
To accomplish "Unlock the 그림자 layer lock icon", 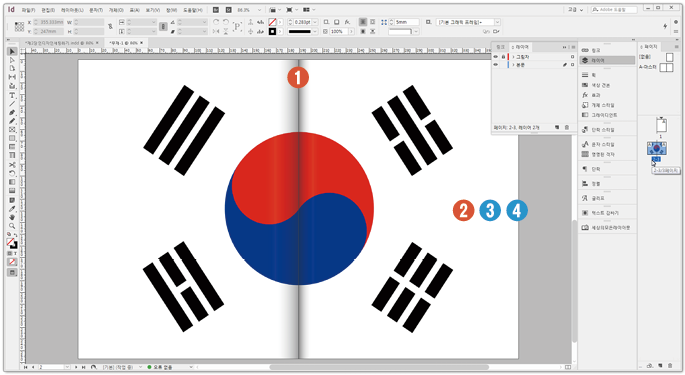I will [x=503, y=57].
